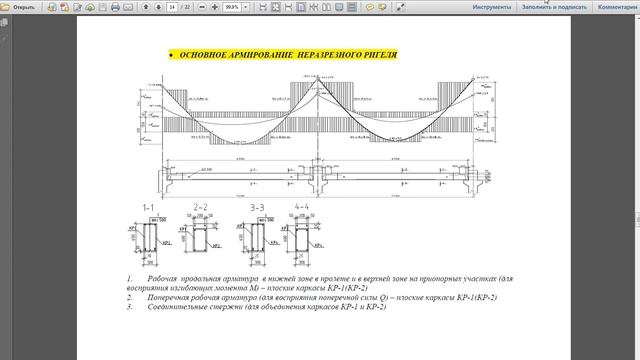Click the Открыть (Open) folder button
Viewport: 640px width, 360px height.
[x=18, y=7]
